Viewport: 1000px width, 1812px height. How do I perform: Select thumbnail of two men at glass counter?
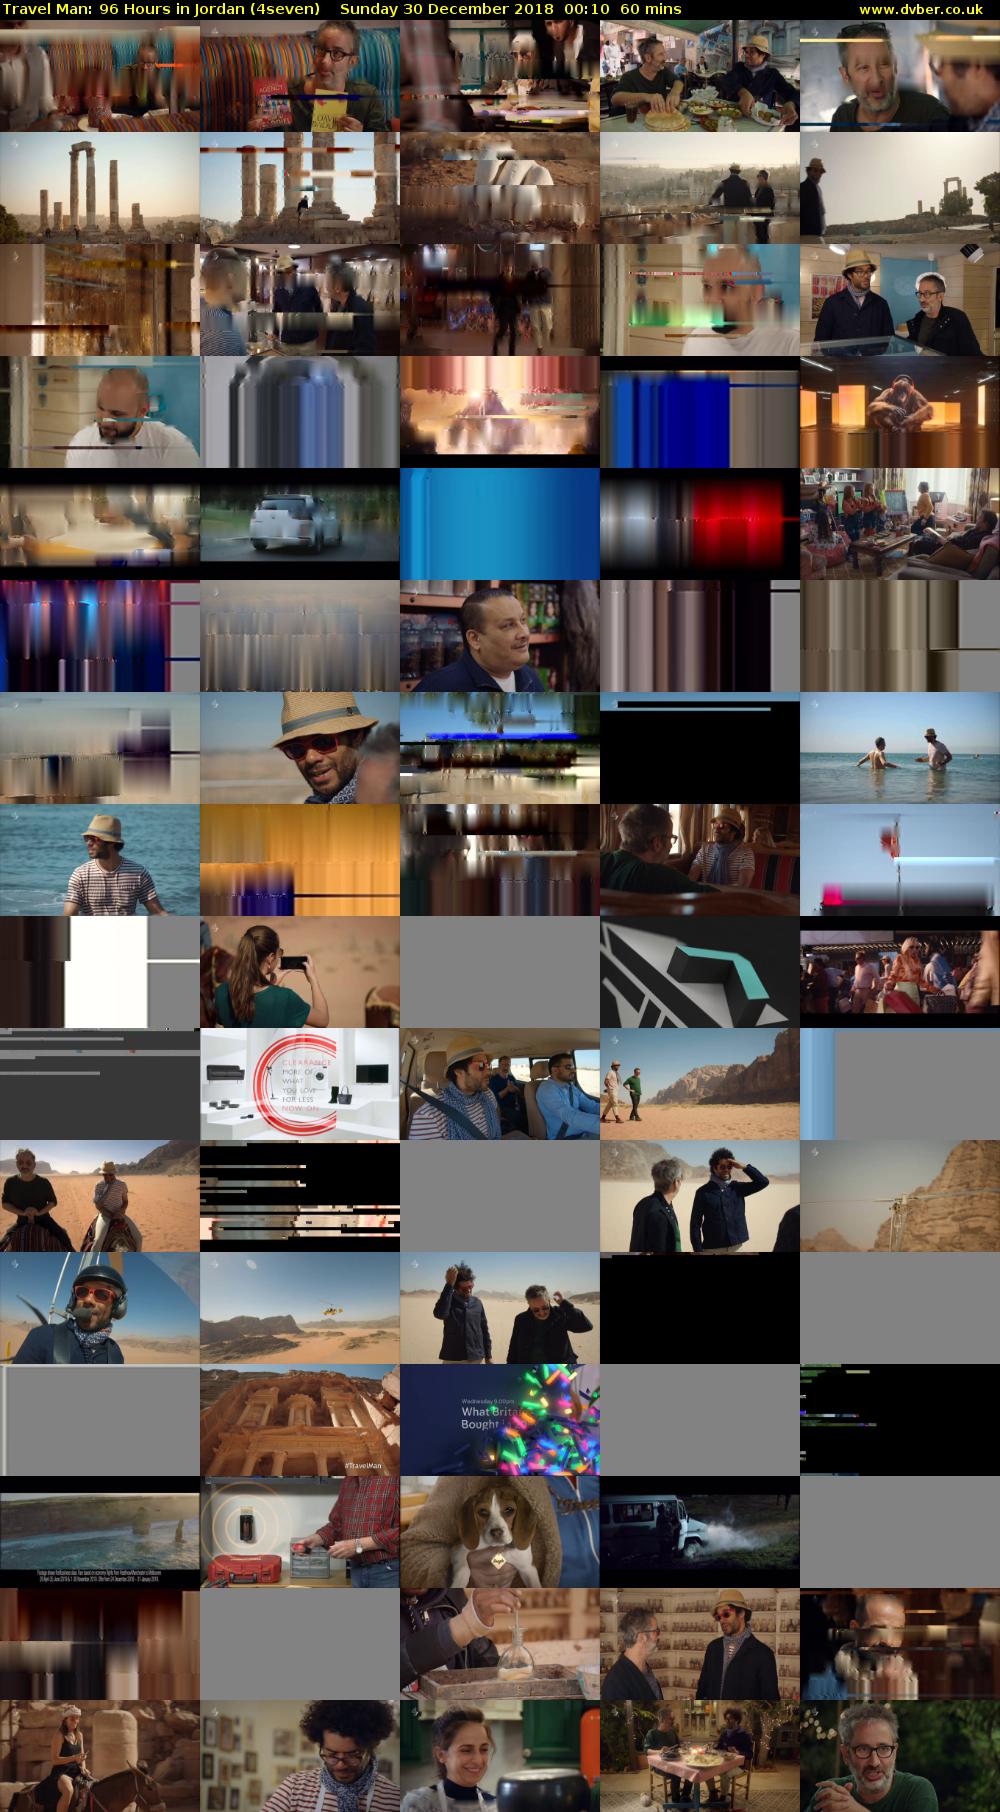point(900,300)
